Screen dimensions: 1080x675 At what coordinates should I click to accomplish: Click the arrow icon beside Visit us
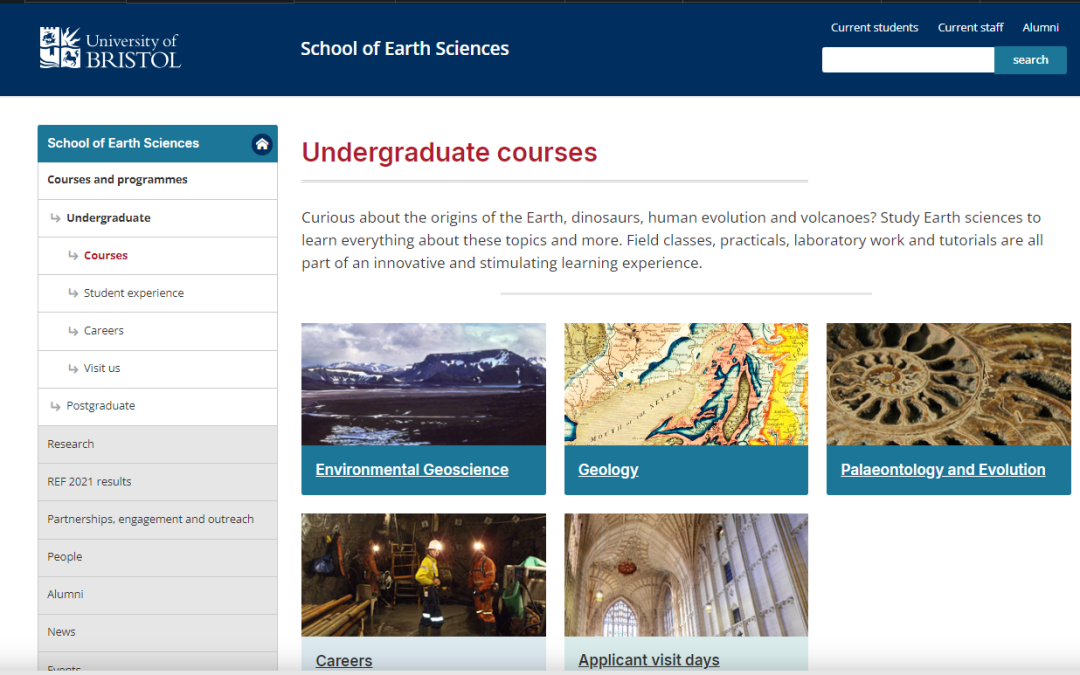pyautogui.click(x=73, y=368)
